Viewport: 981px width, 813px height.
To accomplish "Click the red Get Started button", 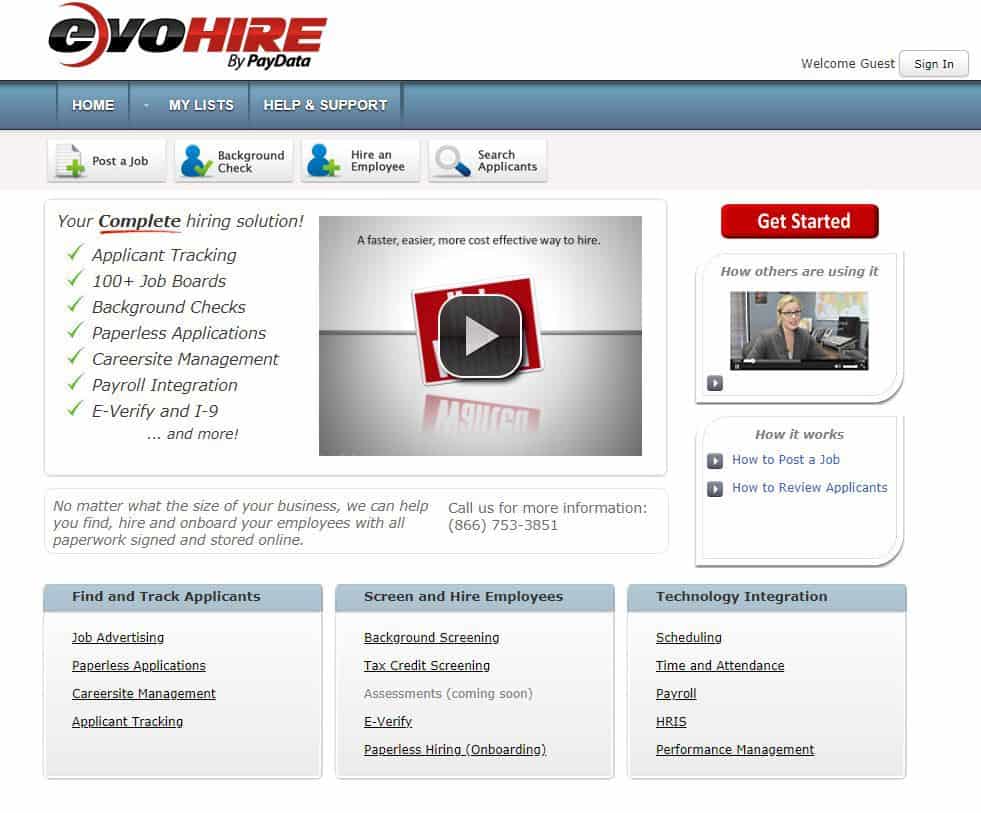I will (x=800, y=221).
